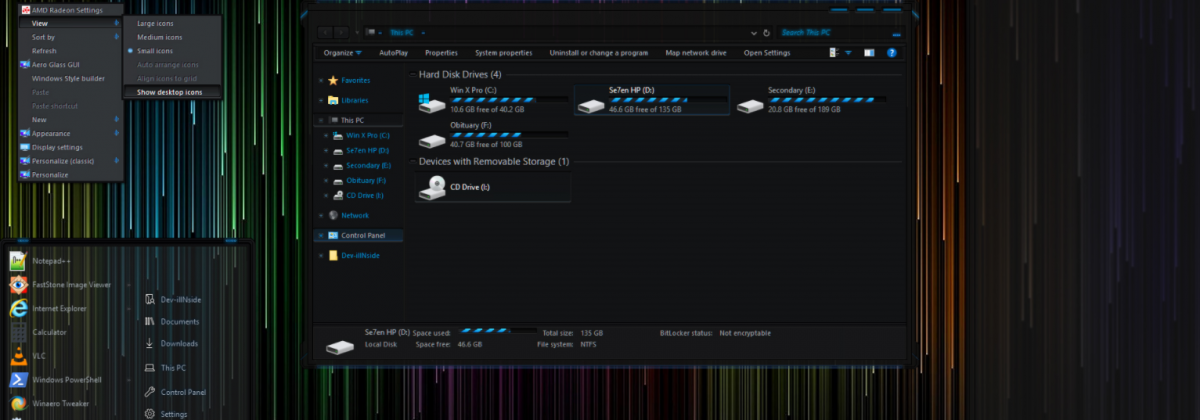Open This PC icon in start menu
The height and width of the screenshot is (420, 1200).
click(150, 368)
